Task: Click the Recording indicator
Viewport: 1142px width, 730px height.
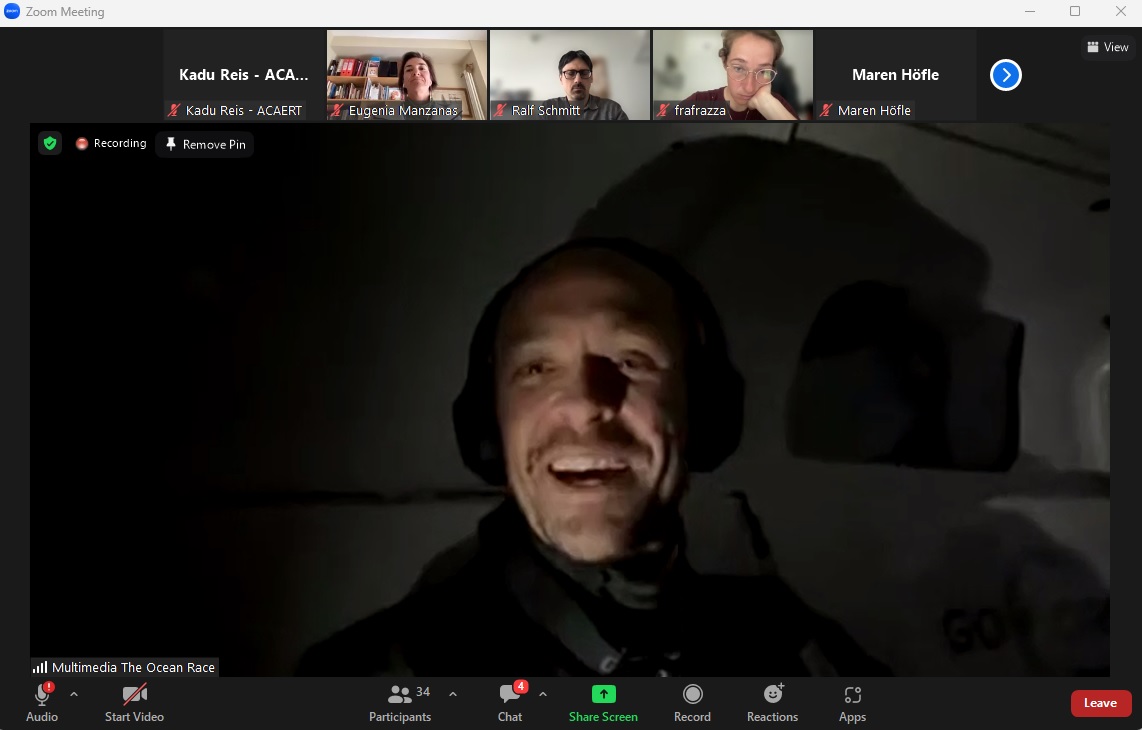Action: pyautogui.click(x=111, y=144)
